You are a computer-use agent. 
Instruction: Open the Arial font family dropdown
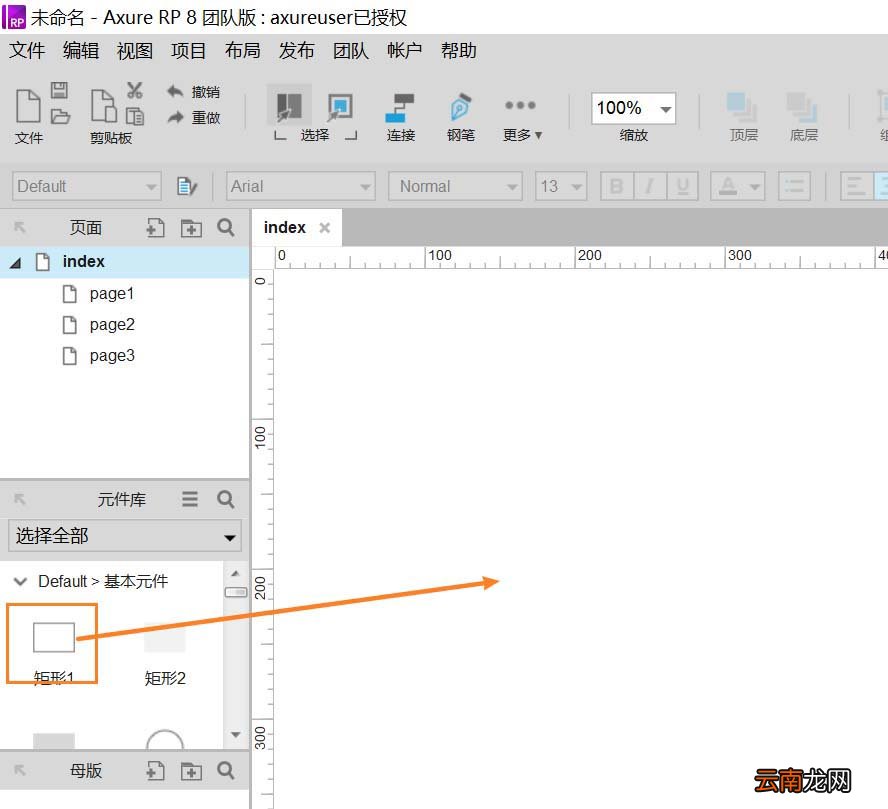pos(300,186)
